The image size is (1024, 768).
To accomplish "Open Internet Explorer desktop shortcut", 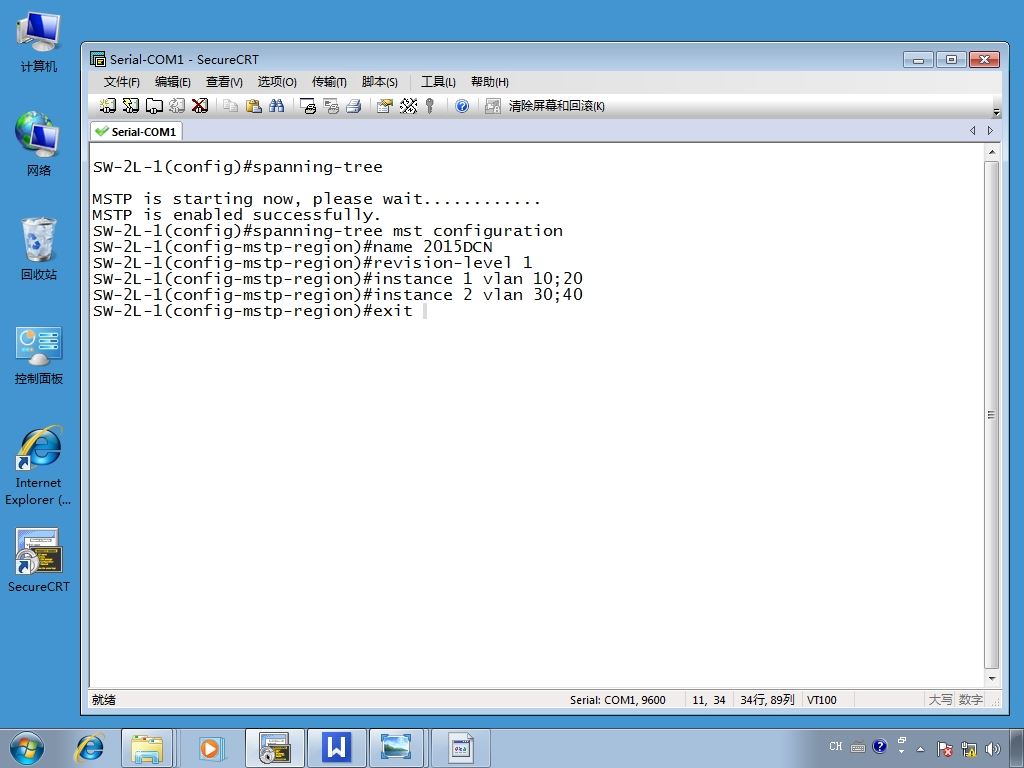I will click(39, 465).
